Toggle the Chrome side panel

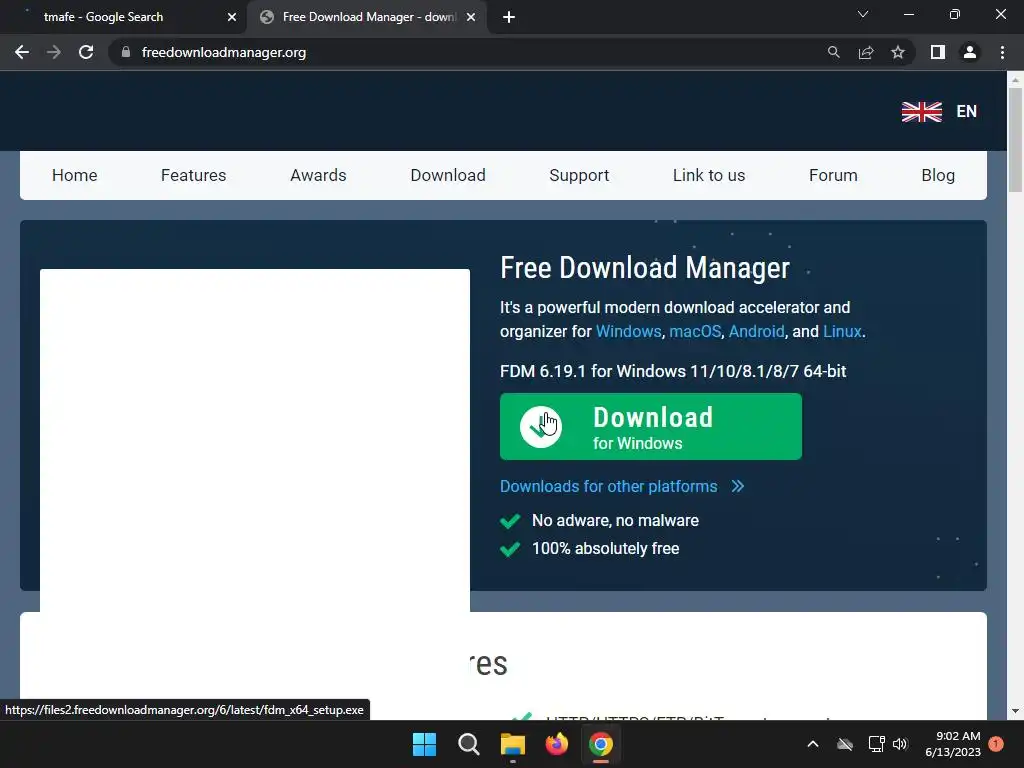pyautogui.click(x=938, y=52)
